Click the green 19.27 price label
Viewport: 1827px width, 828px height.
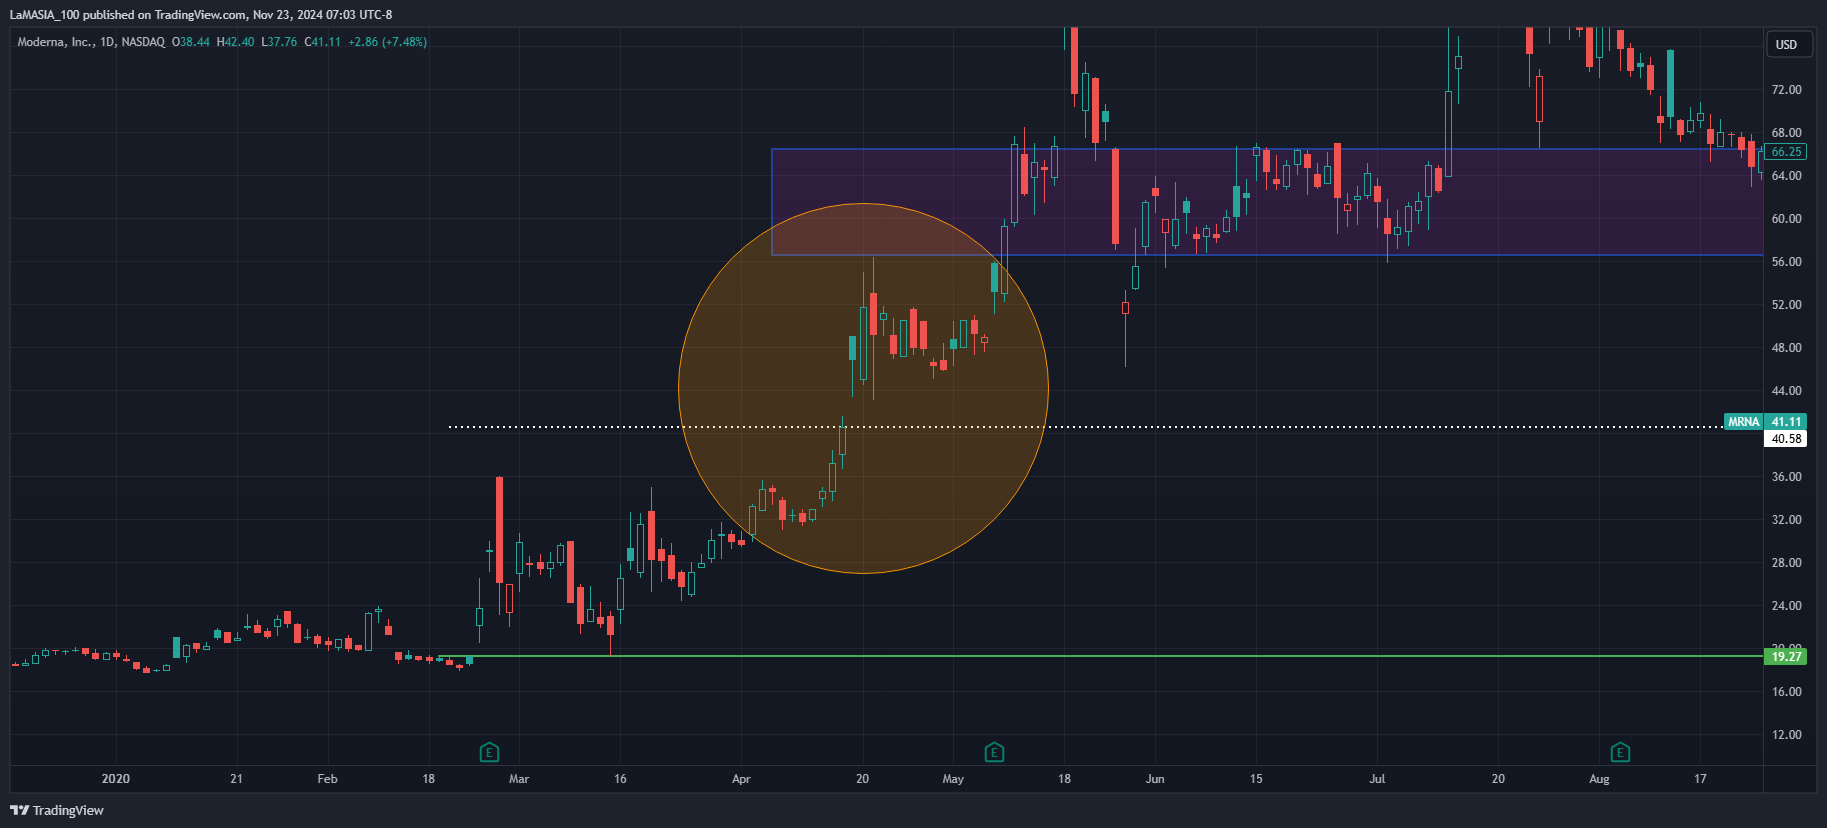(1786, 656)
